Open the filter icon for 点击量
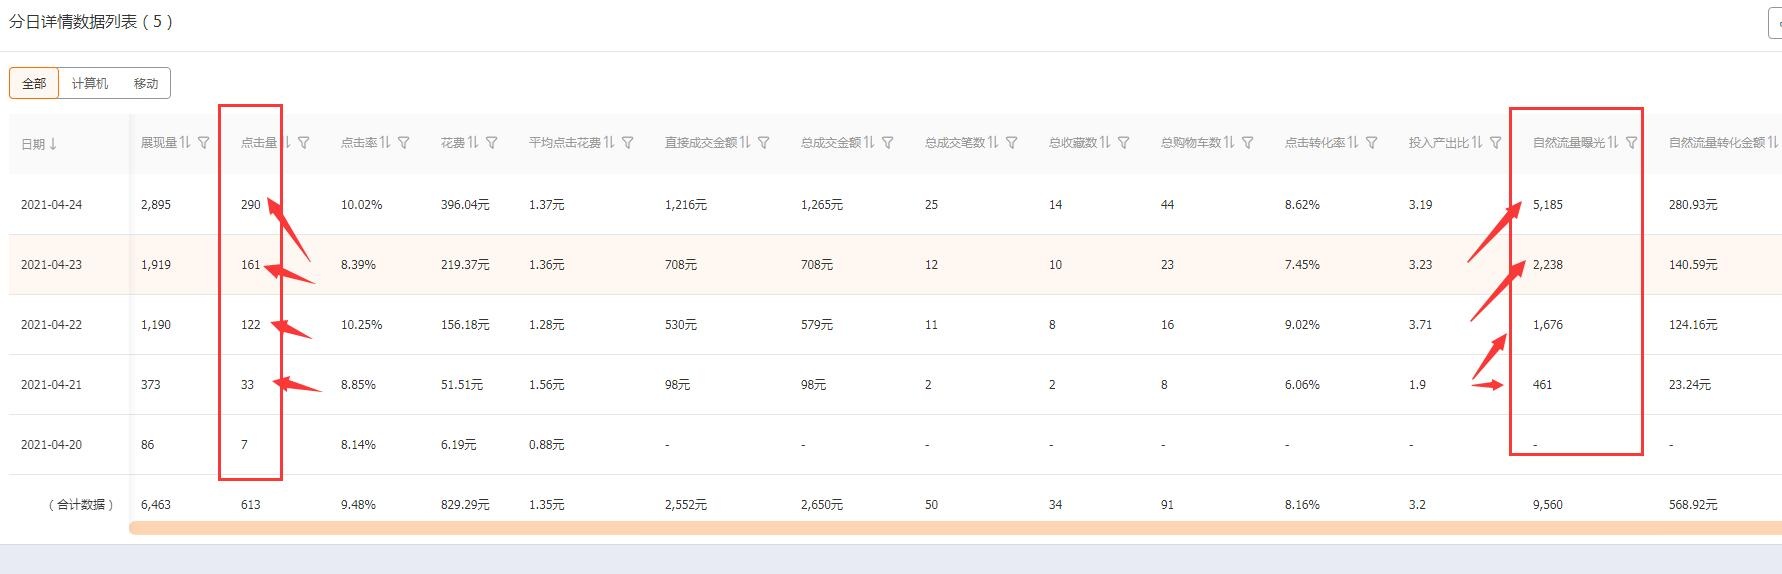 304,143
